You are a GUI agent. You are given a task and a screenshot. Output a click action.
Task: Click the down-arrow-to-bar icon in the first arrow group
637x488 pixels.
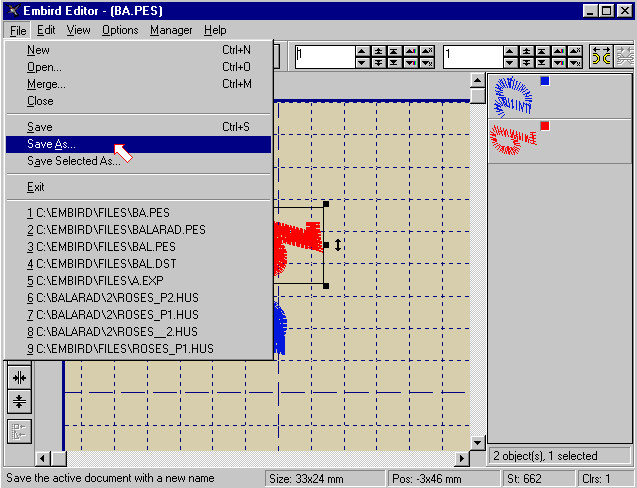click(394, 63)
